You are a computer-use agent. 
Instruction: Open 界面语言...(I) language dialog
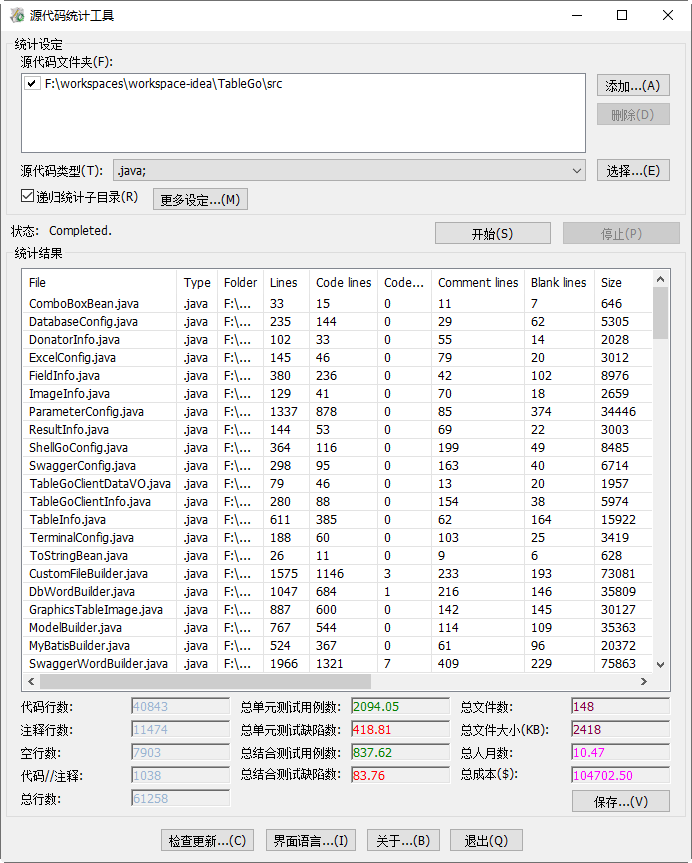click(x=311, y=840)
